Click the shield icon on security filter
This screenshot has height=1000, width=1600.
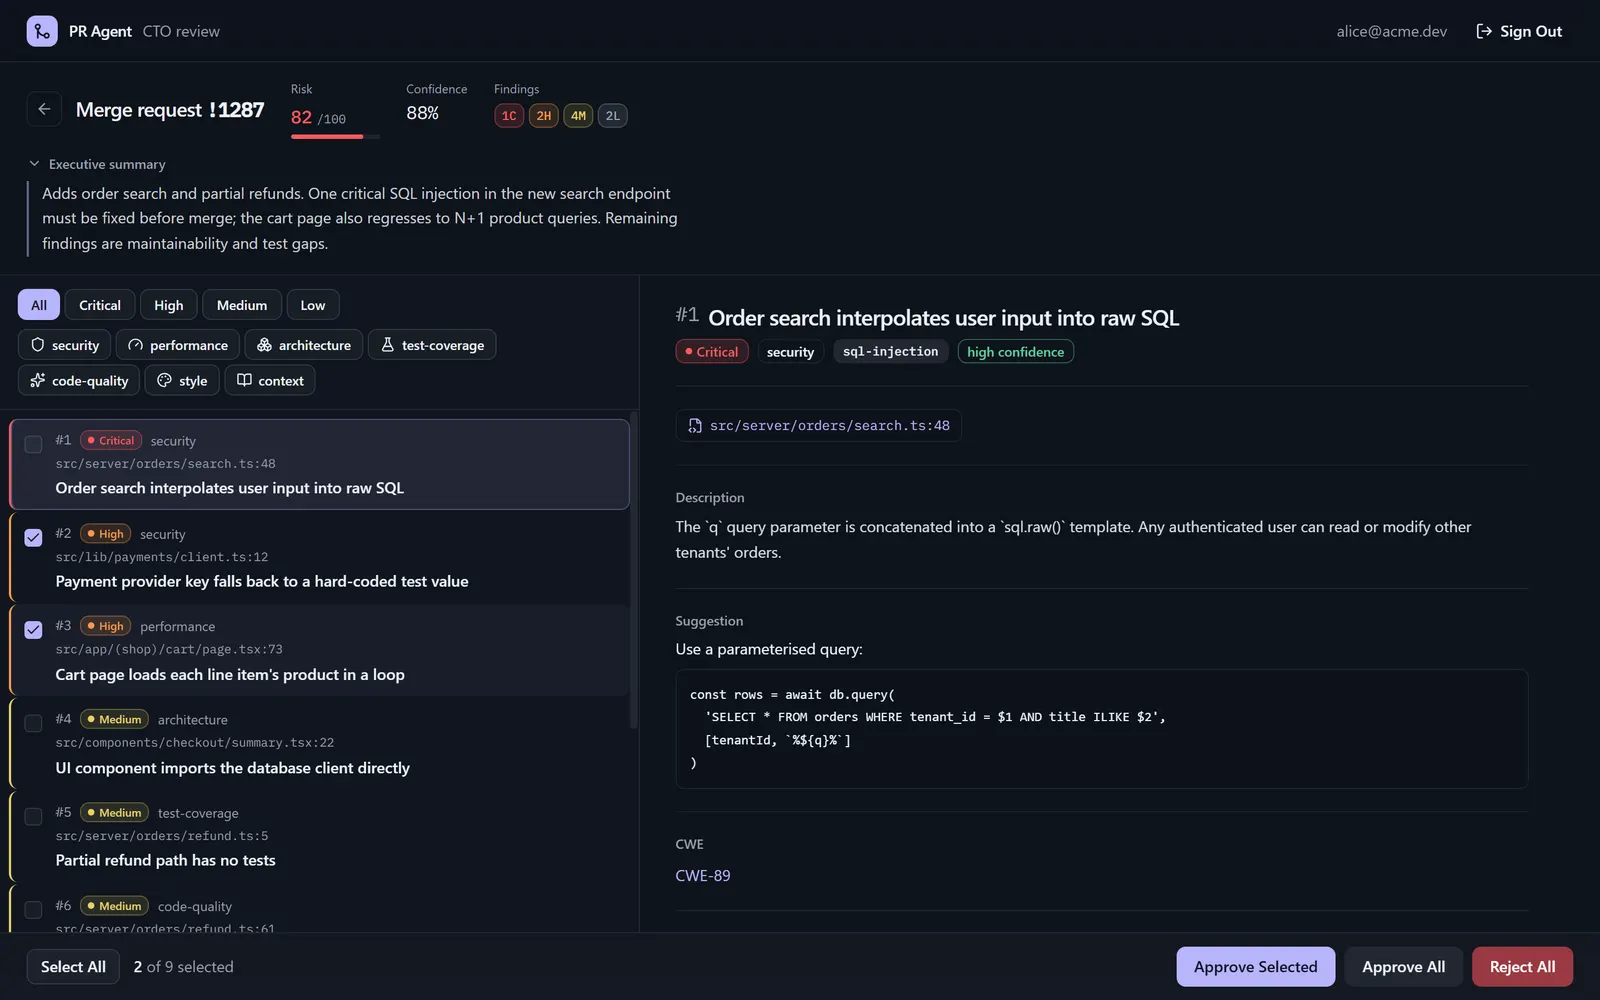click(x=38, y=345)
